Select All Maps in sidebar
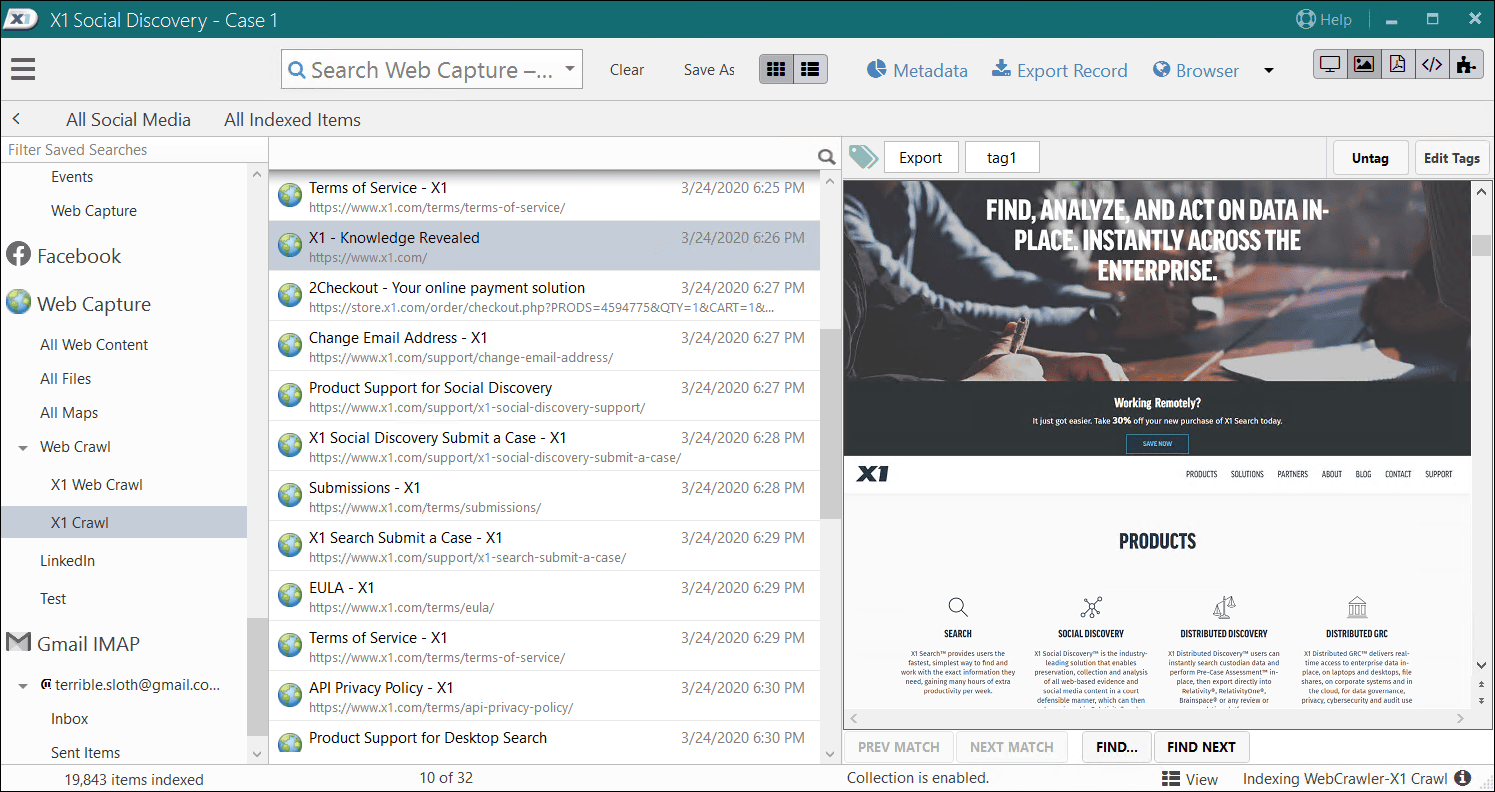The image size is (1495, 792). 69,413
